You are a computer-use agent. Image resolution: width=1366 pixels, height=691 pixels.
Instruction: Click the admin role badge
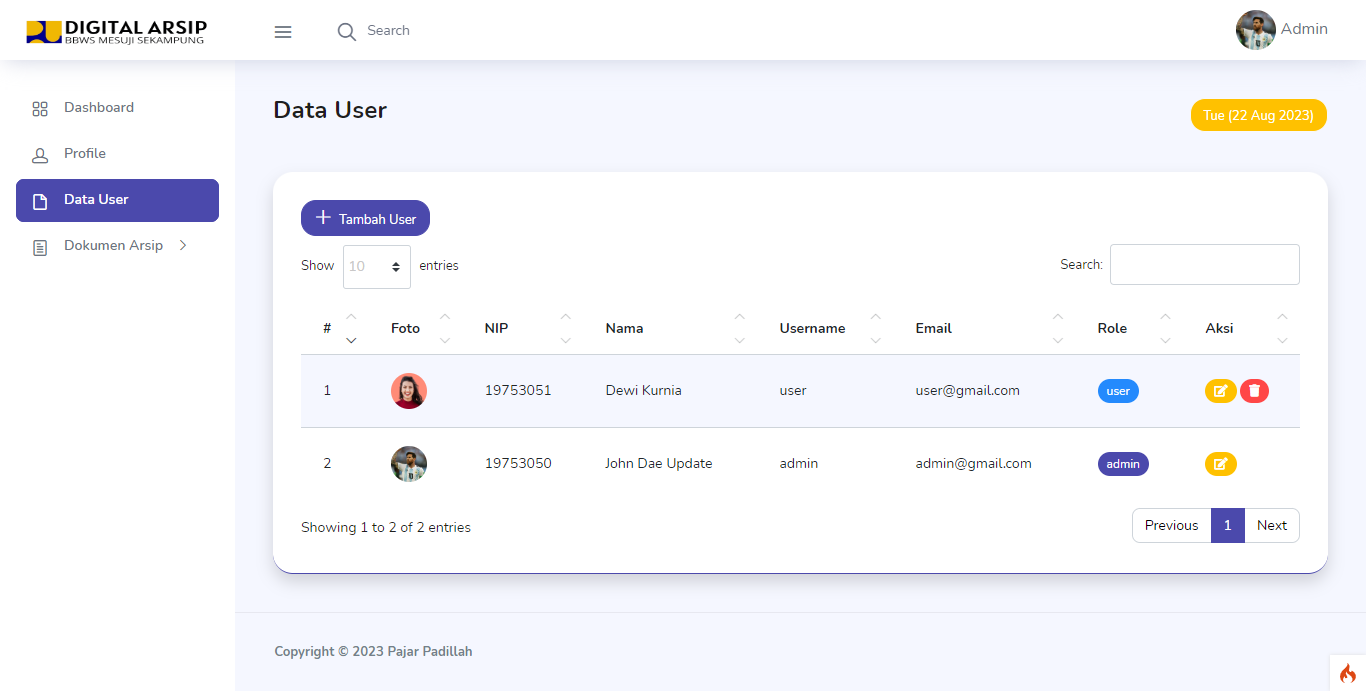[x=1122, y=463]
